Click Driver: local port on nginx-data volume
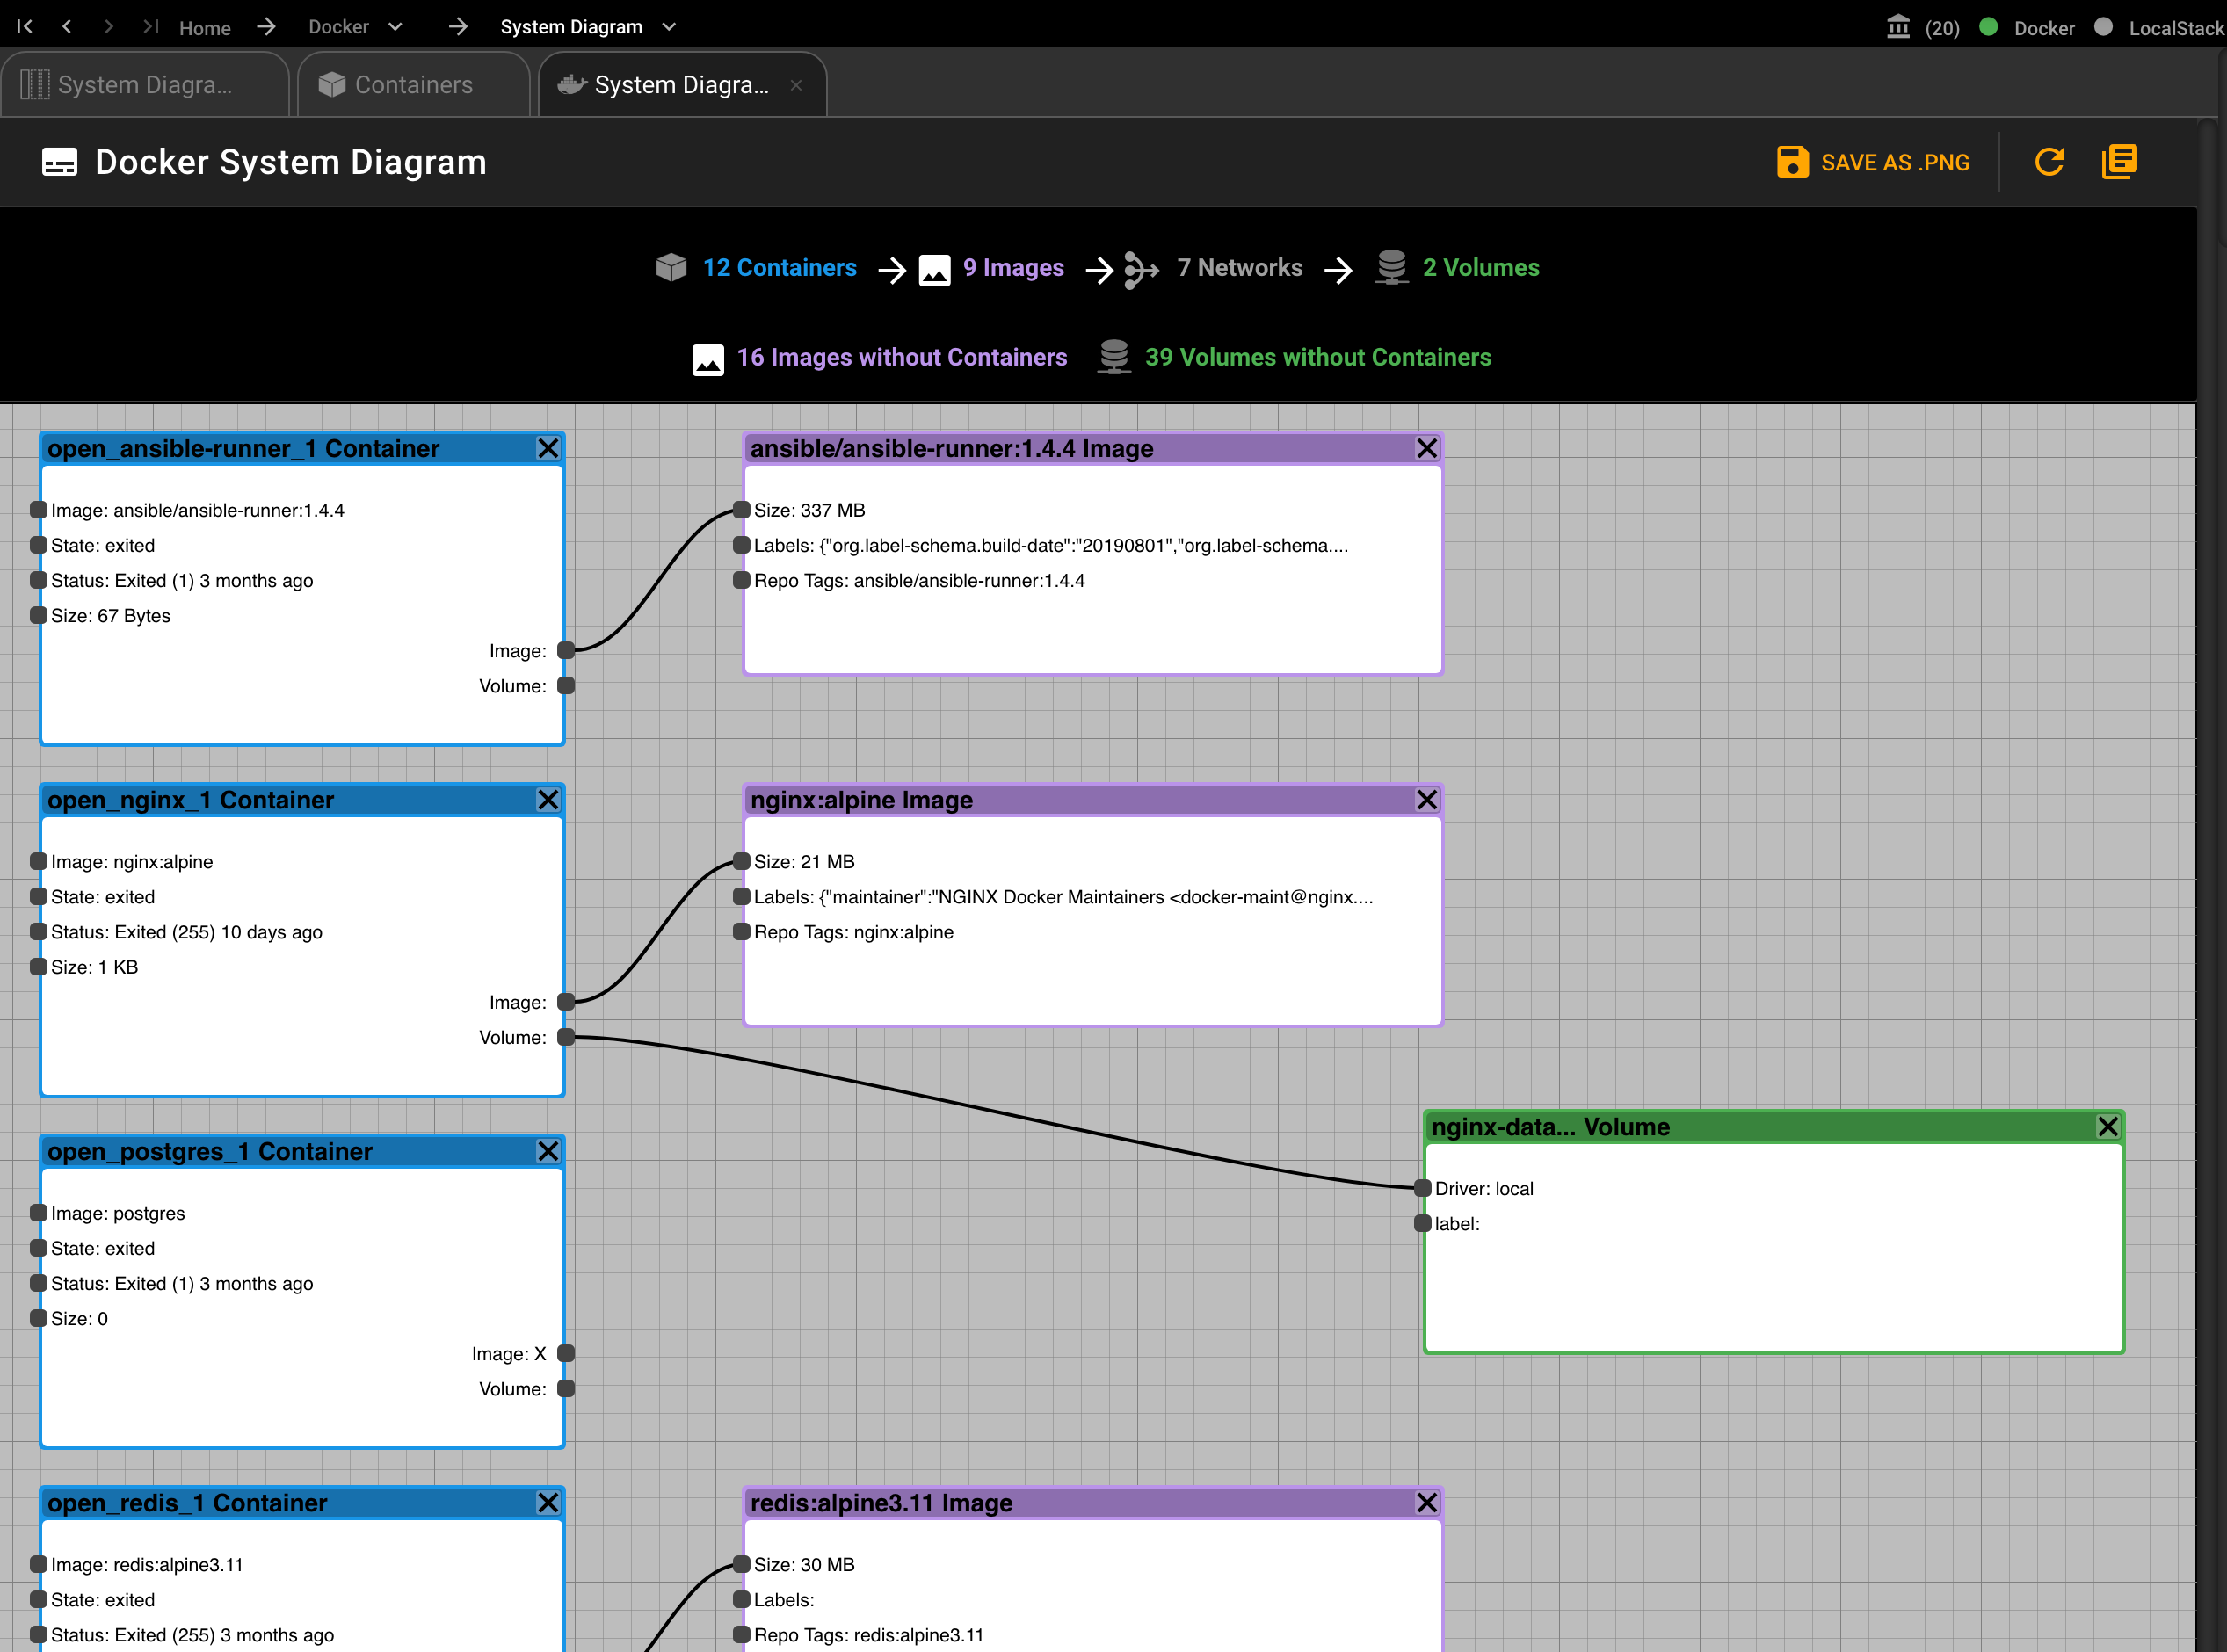This screenshot has width=2227, height=1652. [x=1422, y=1188]
